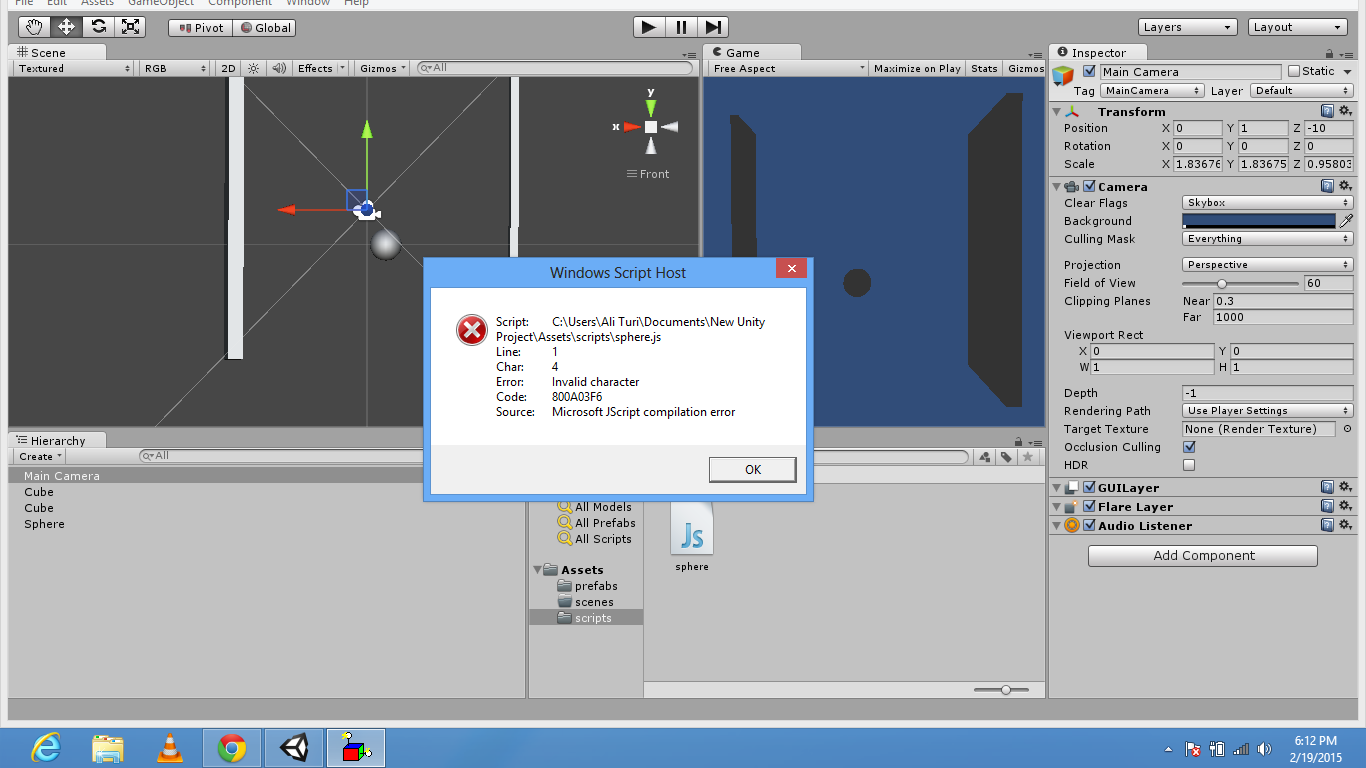Open the Layout dropdown
Viewport: 1366px width, 768px height.
click(1297, 26)
